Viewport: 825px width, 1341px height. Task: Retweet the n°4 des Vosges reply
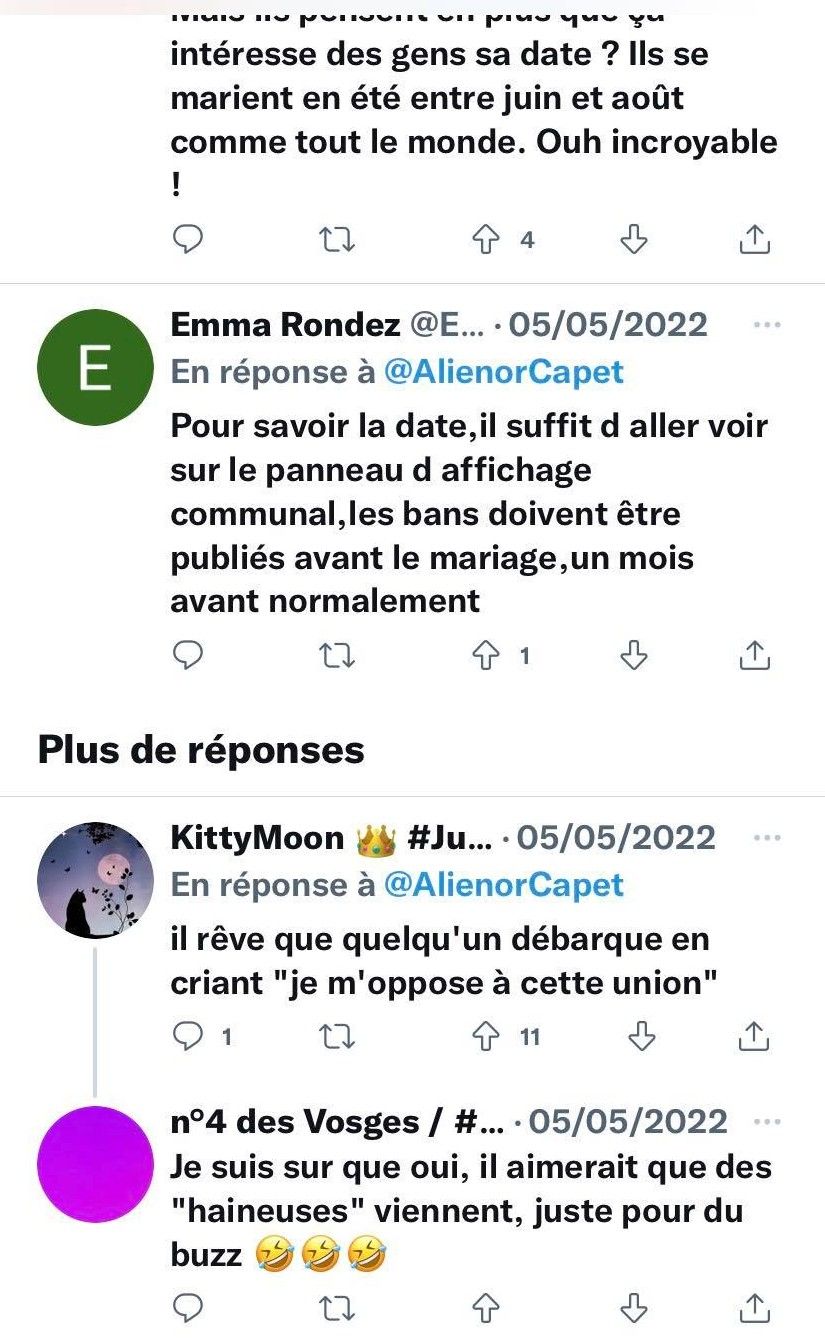coord(336,1307)
